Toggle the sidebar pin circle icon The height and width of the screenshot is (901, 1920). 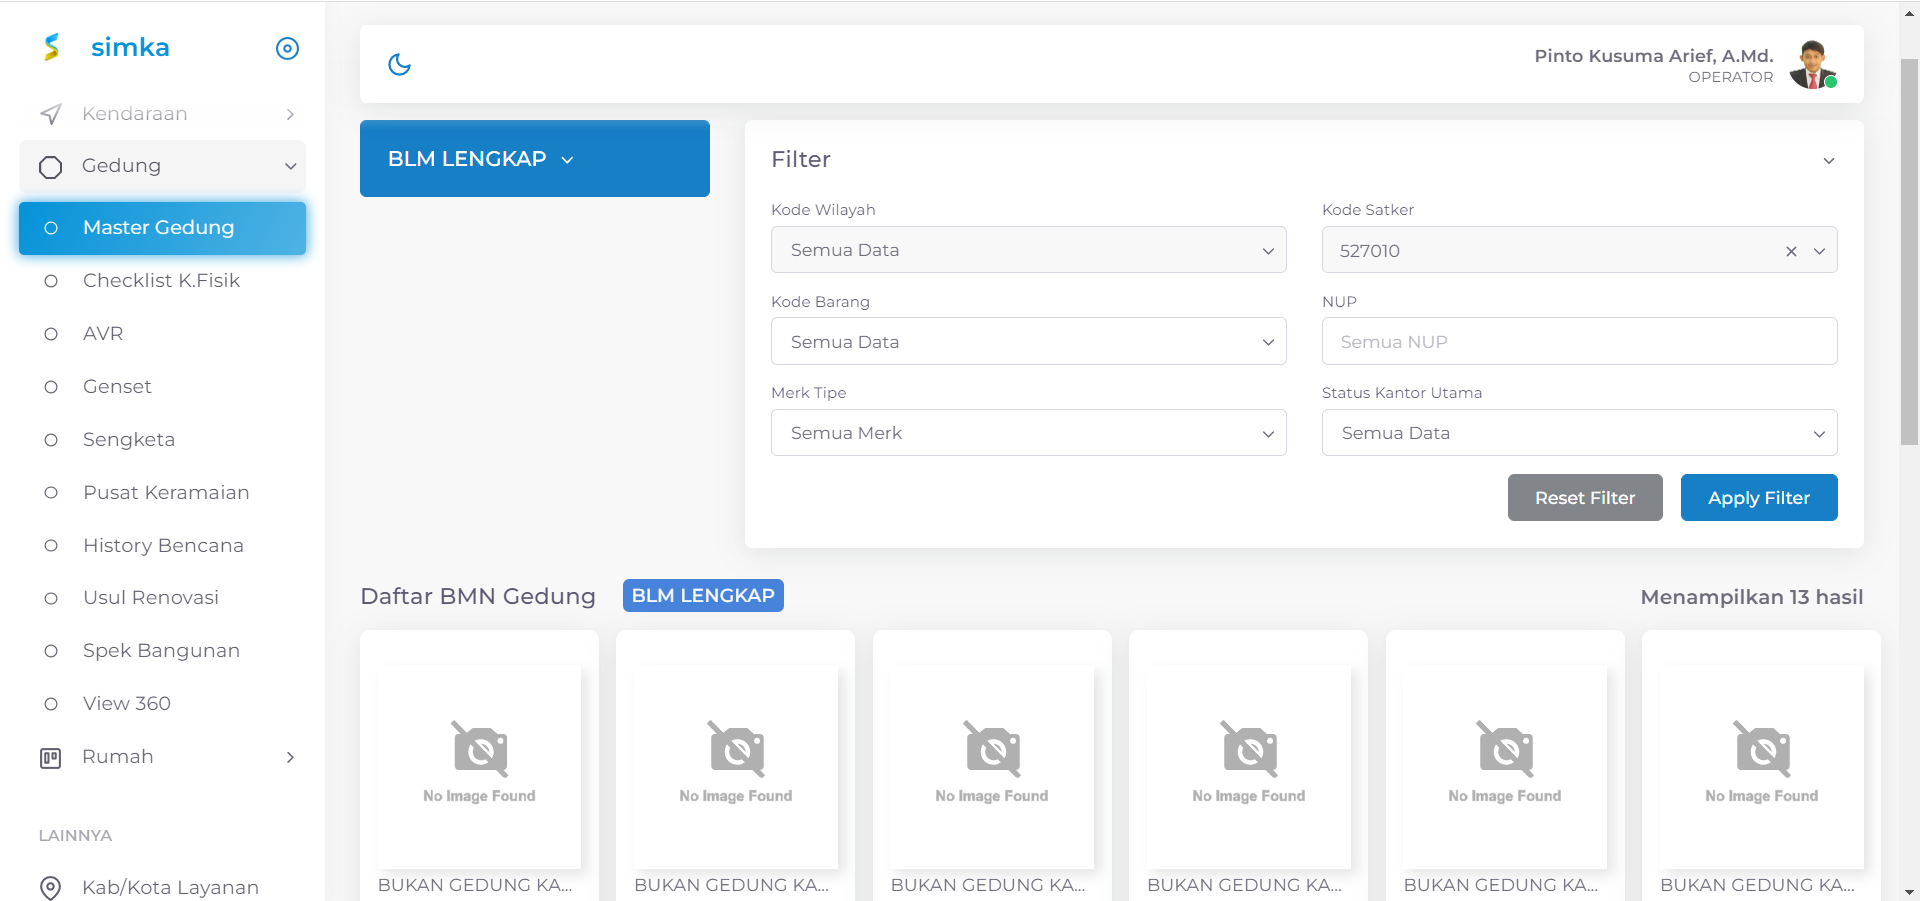click(x=287, y=48)
